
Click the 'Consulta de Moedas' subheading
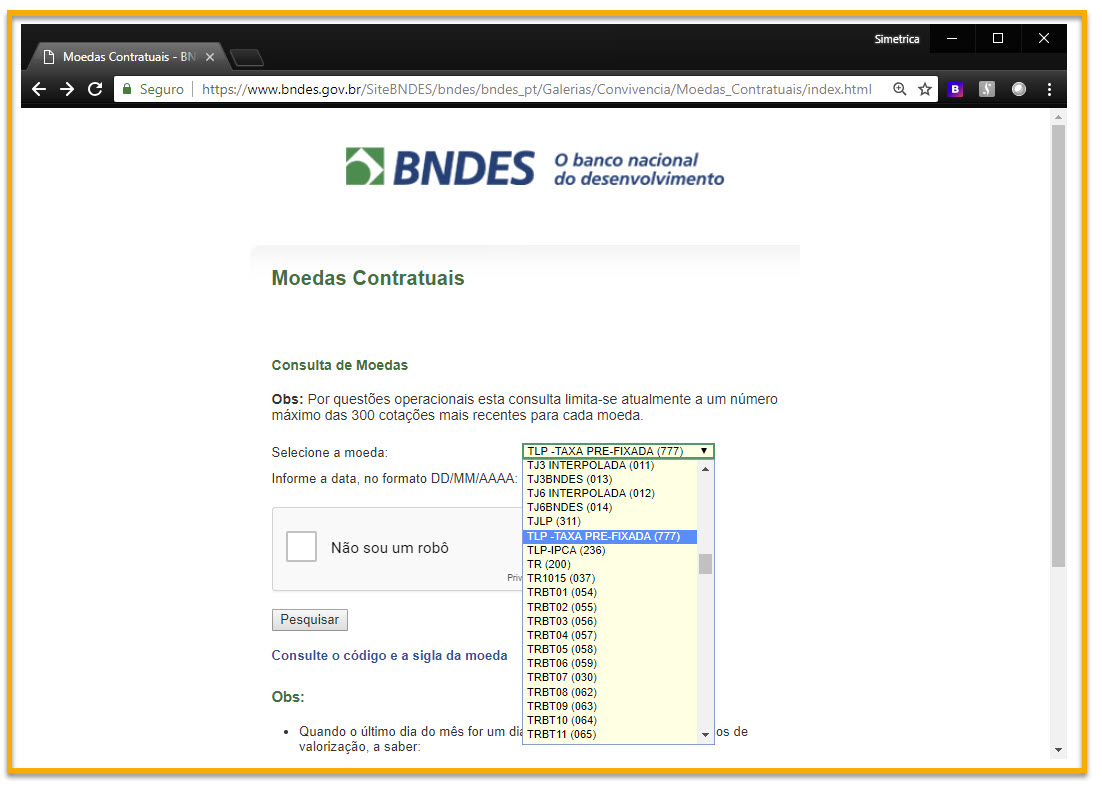(339, 366)
